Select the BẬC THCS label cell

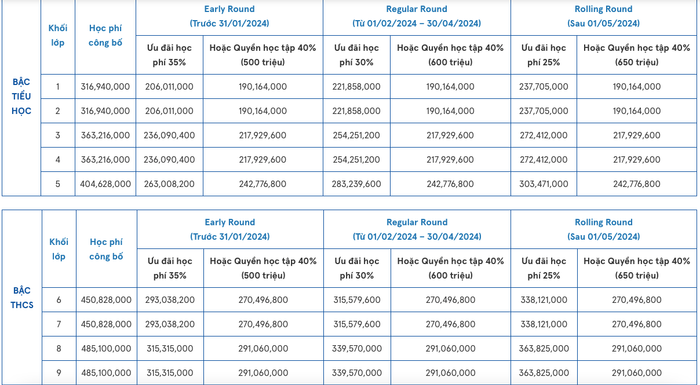click(22, 298)
